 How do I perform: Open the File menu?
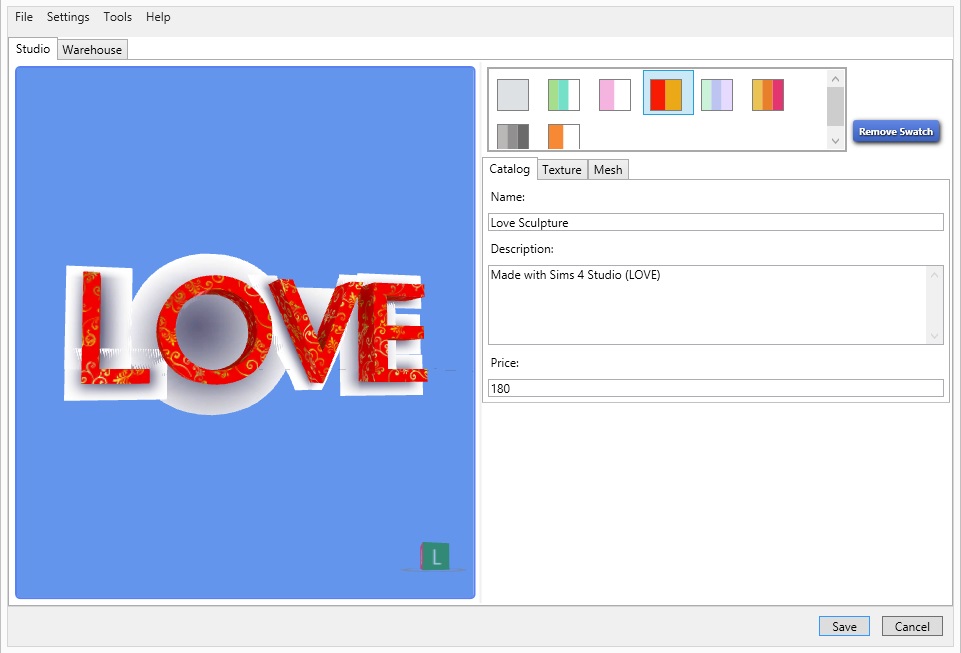(24, 17)
